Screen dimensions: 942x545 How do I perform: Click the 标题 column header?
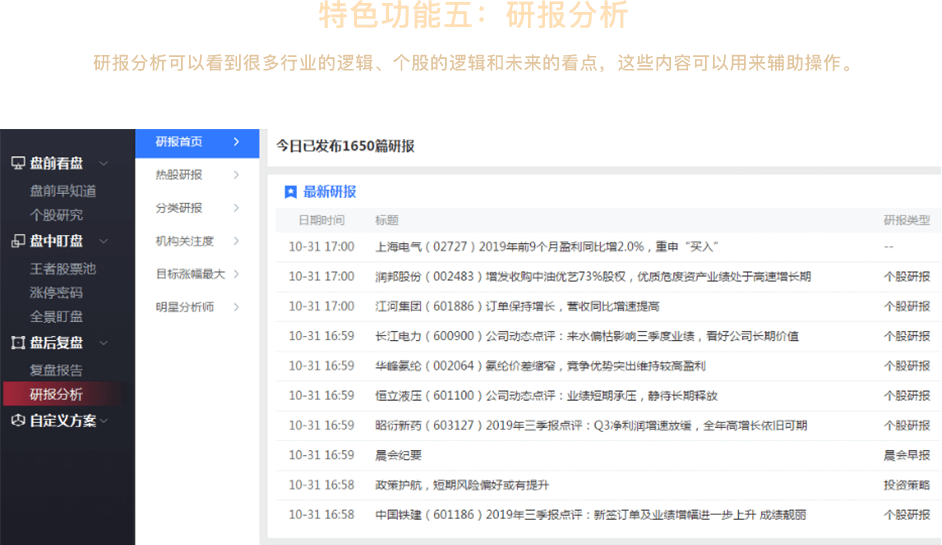[x=387, y=221]
